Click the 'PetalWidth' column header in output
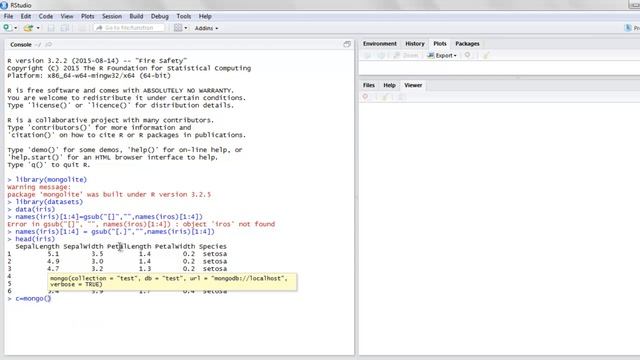The width and height of the screenshot is (640, 360). (x=175, y=247)
